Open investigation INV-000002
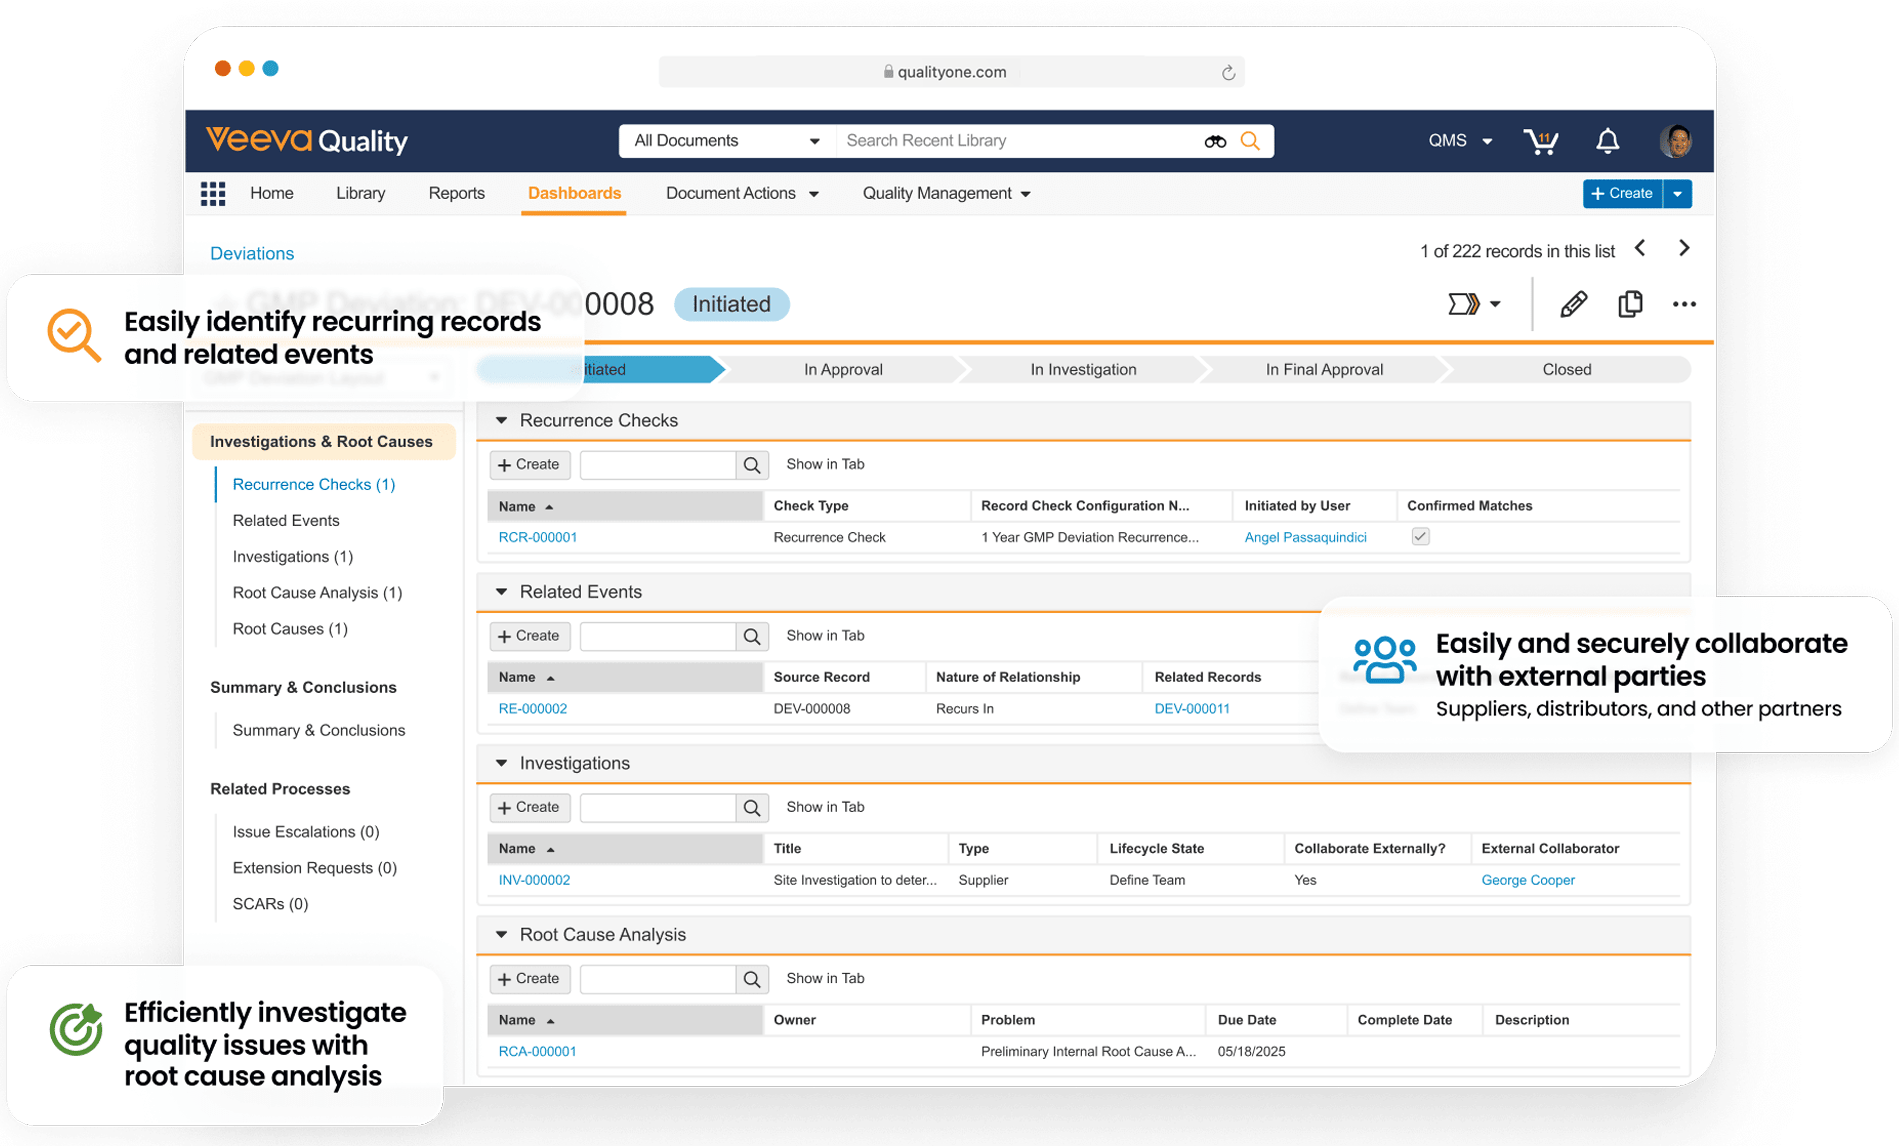Image resolution: width=1899 pixels, height=1146 pixels. point(534,880)
